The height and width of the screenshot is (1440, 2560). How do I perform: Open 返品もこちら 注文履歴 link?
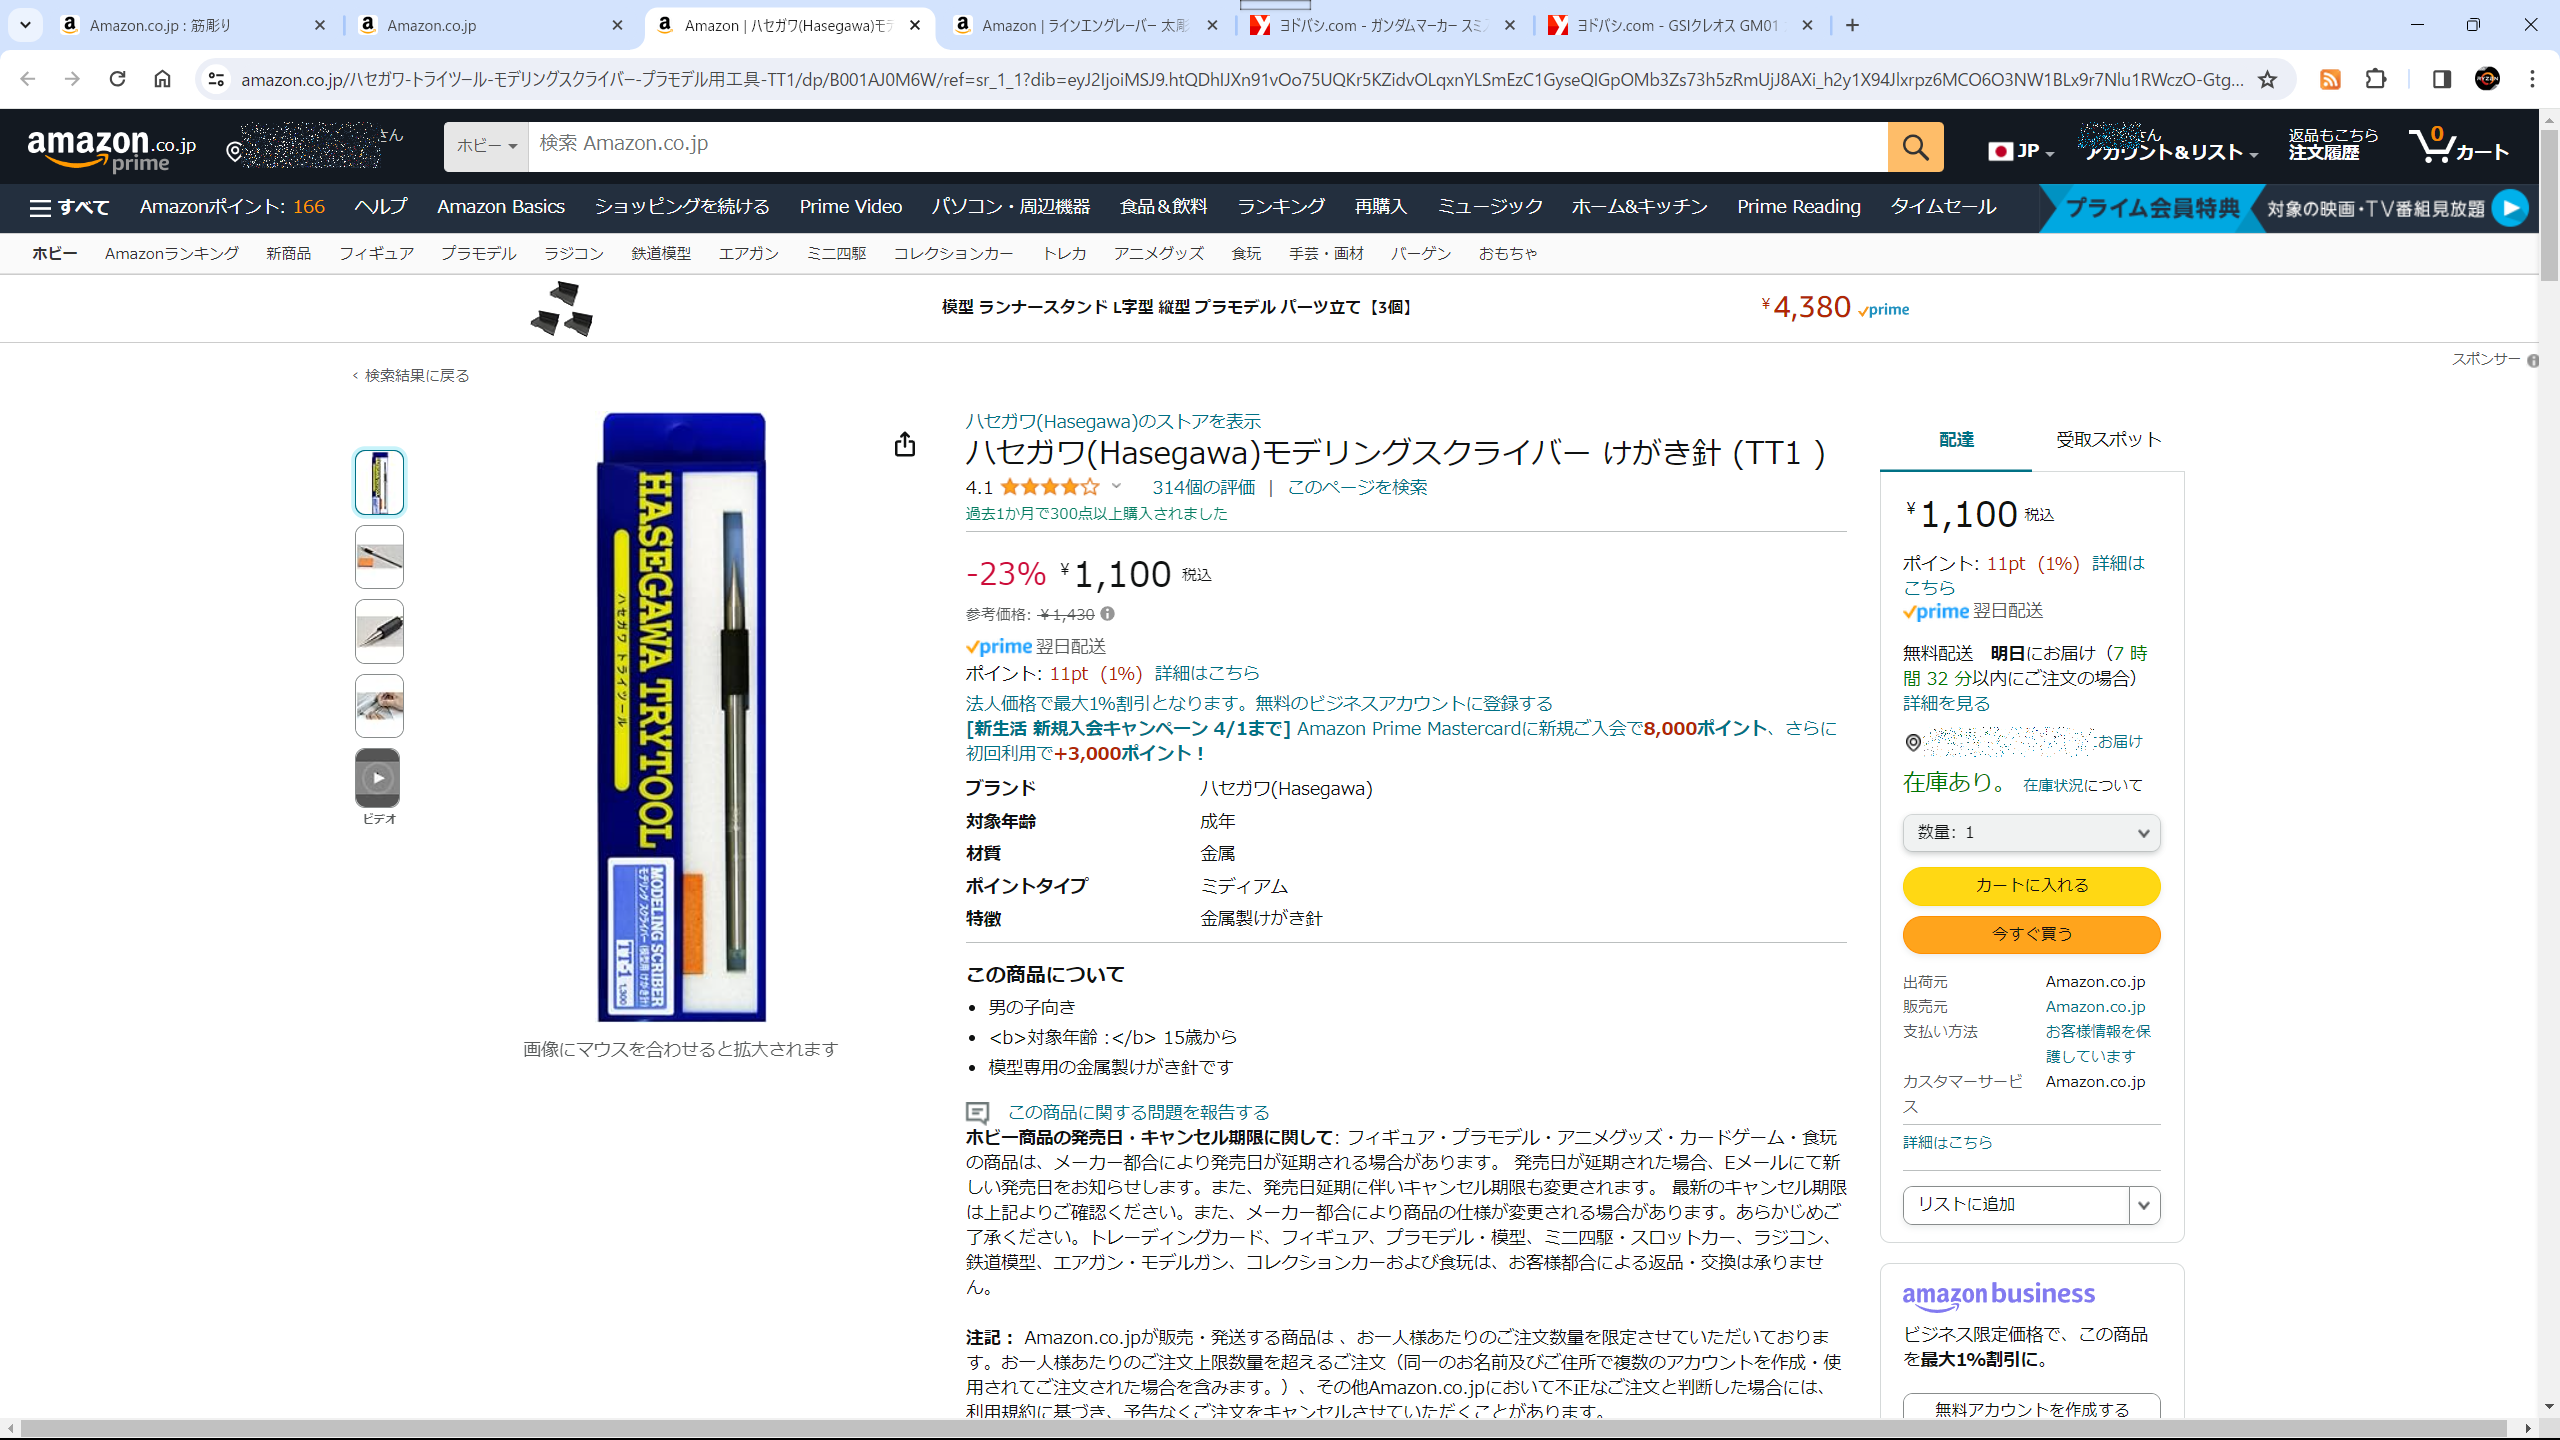(2332, 144)
